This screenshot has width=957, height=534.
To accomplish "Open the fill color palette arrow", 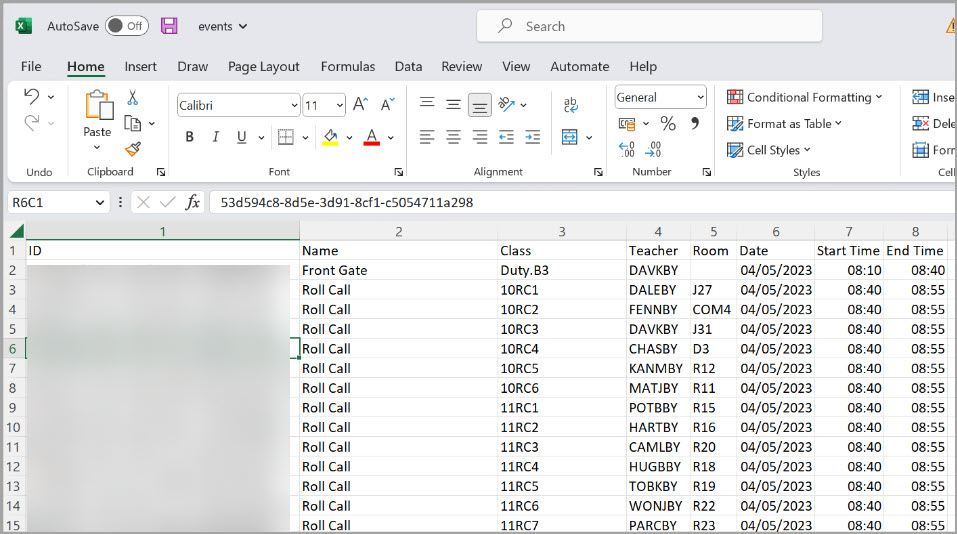I will [x=349, y=138].
